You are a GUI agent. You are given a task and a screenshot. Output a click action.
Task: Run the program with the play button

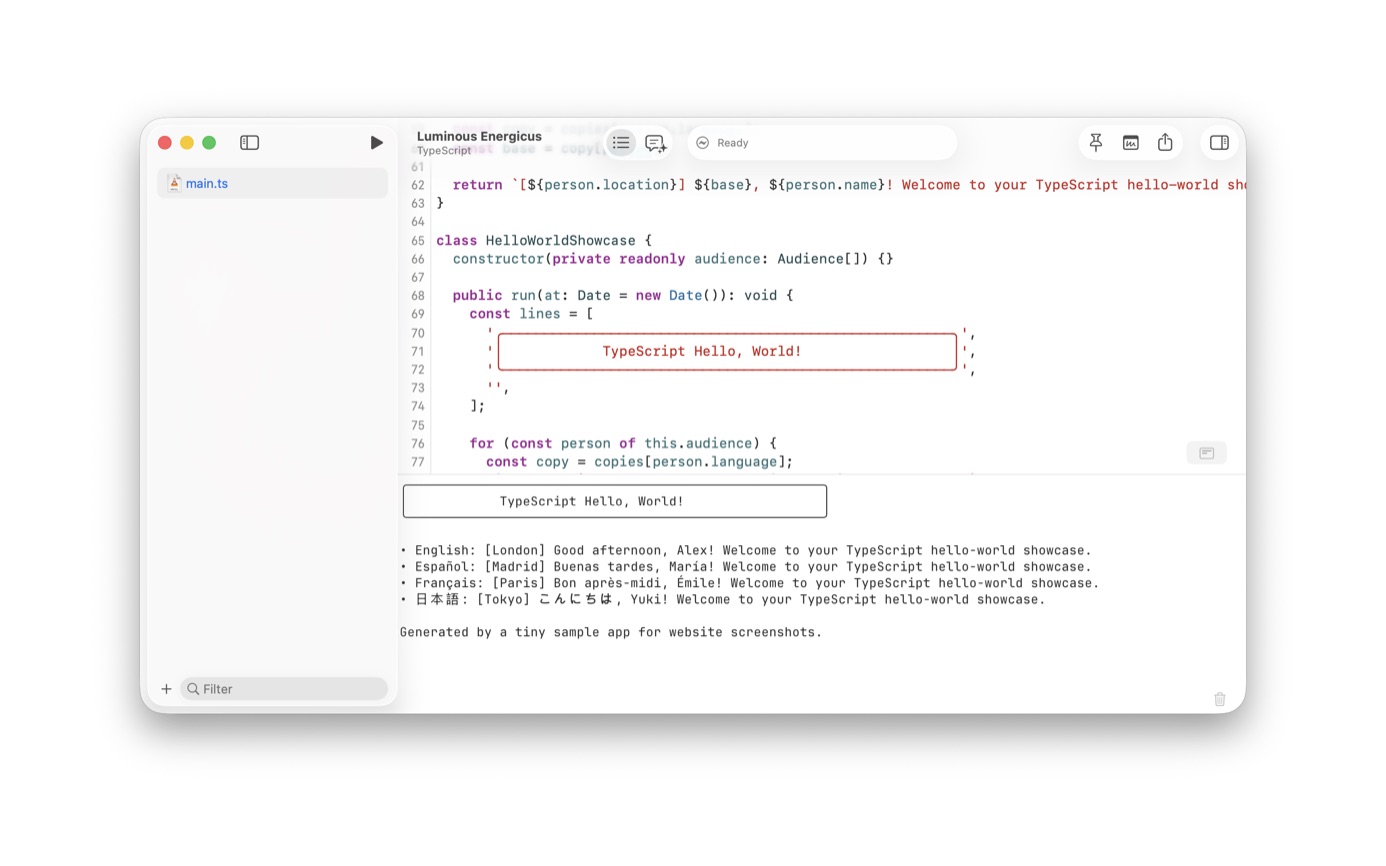[376, 143]
